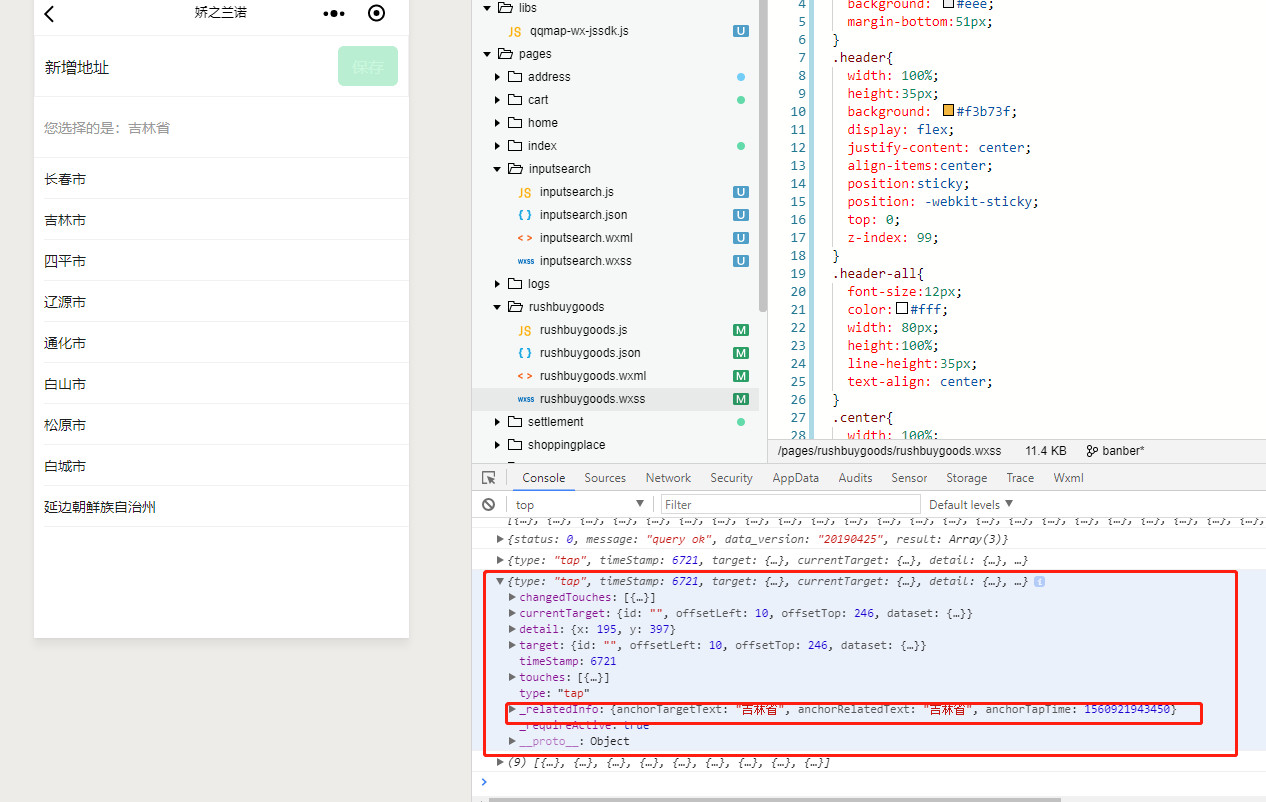Viewport: 1266px width, 802px height.
Task: Open the mini program three-dot menu
Action: coord(335,14)
